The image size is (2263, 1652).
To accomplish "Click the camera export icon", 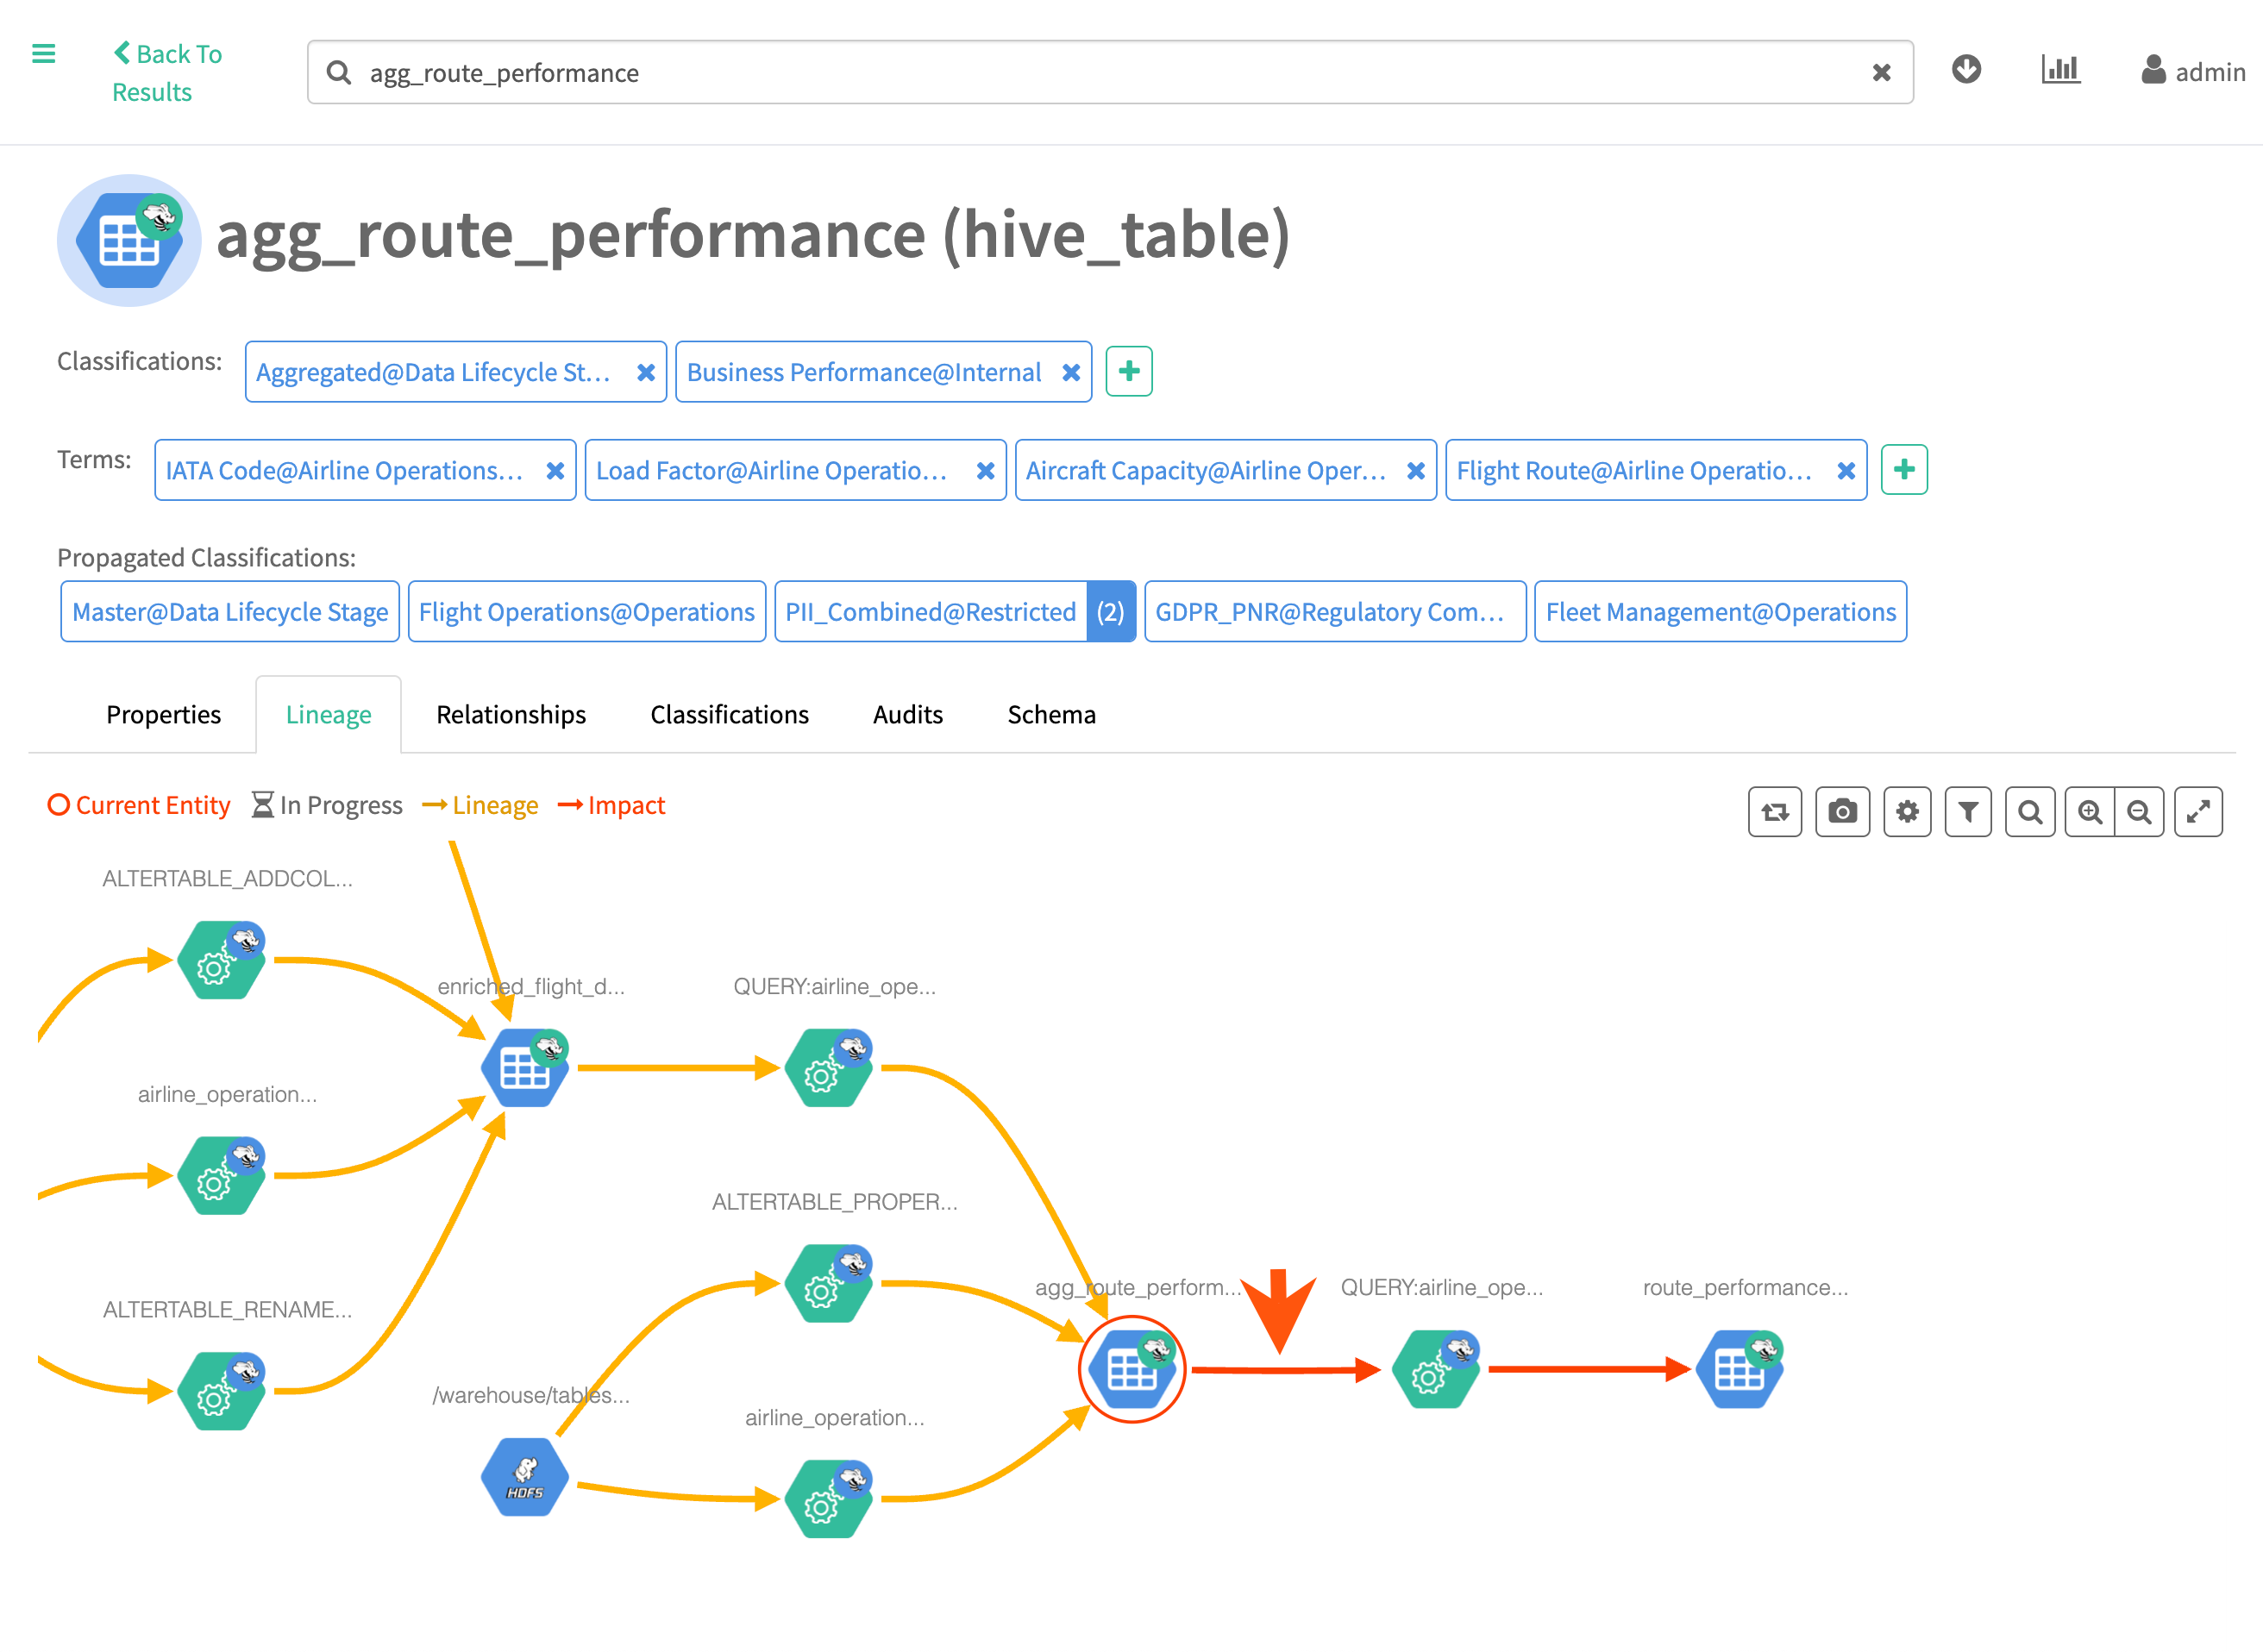I will 1841,811.
